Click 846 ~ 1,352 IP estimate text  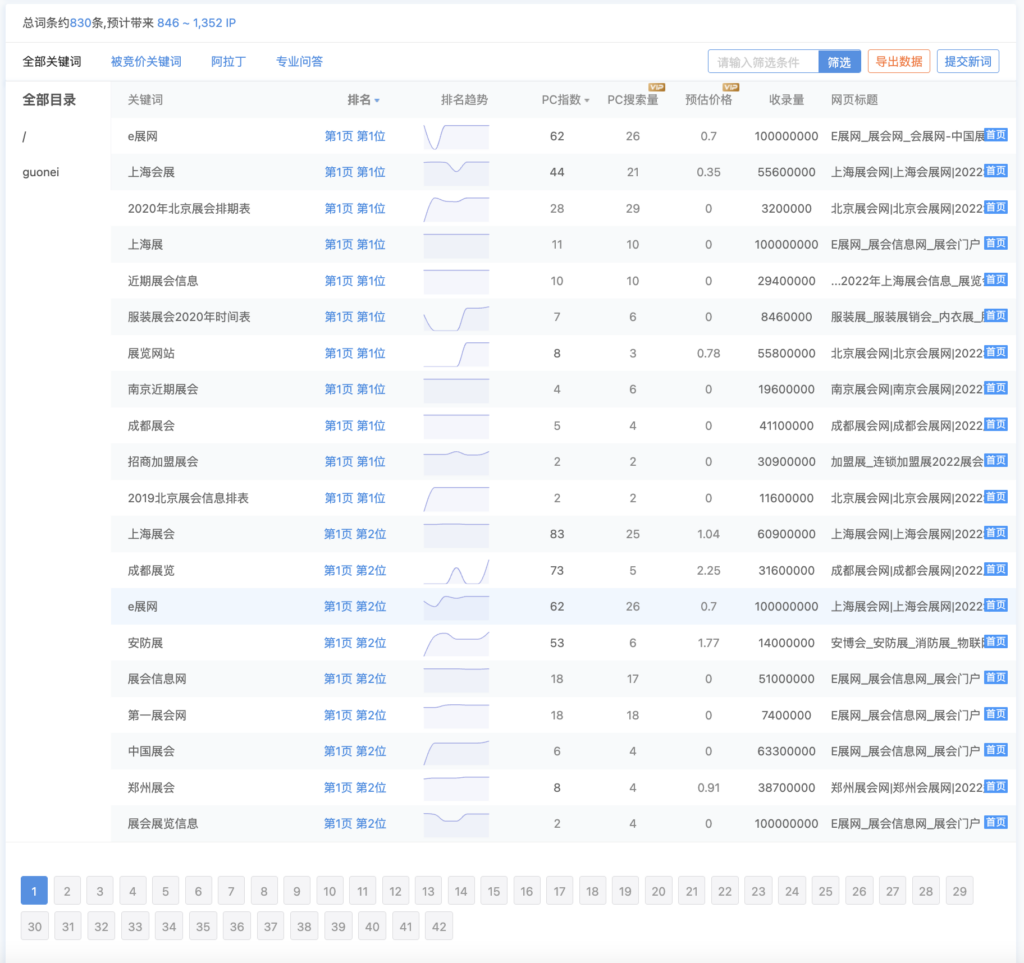[x=197, y=23]
